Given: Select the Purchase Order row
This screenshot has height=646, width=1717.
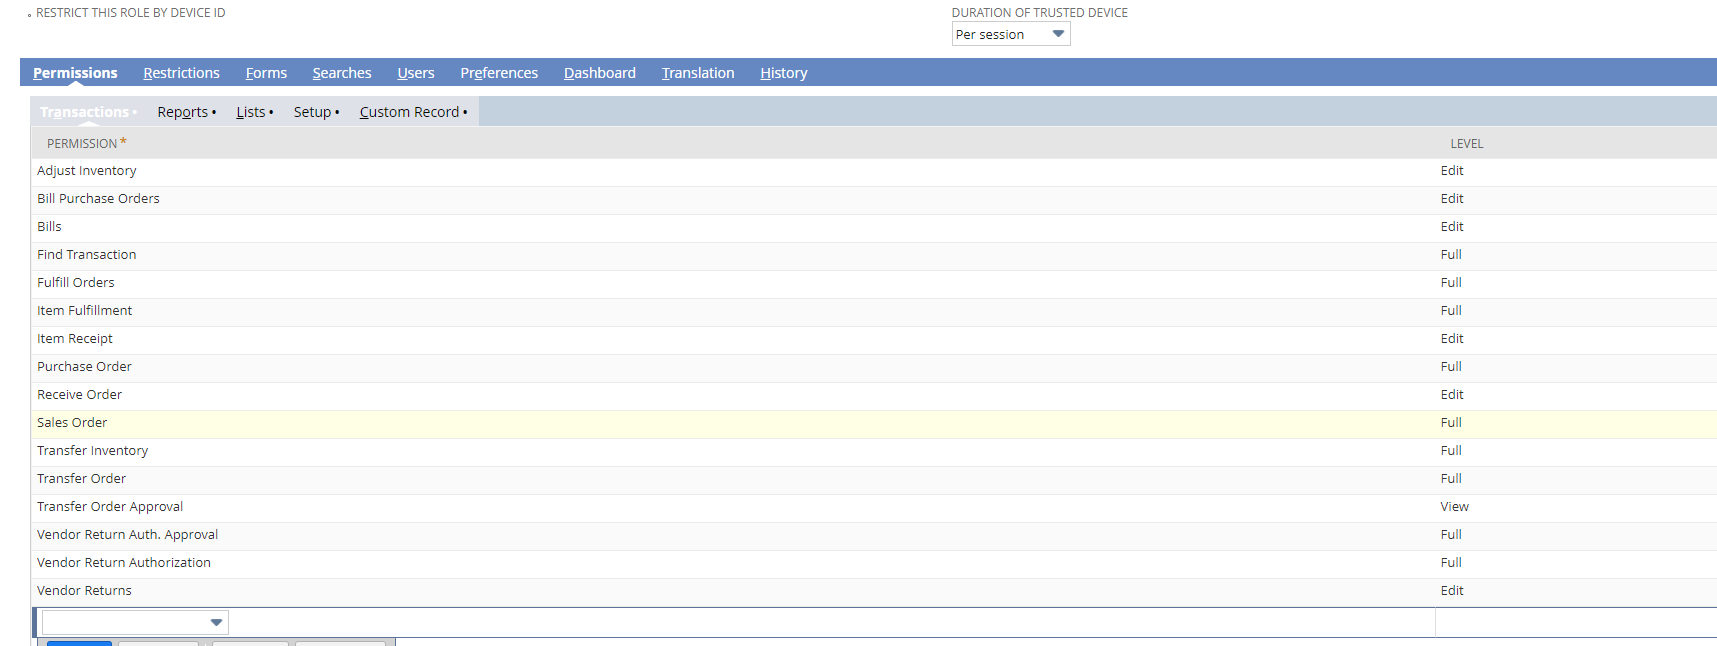Looking at the screenshot, I should [x=874, y=367].
